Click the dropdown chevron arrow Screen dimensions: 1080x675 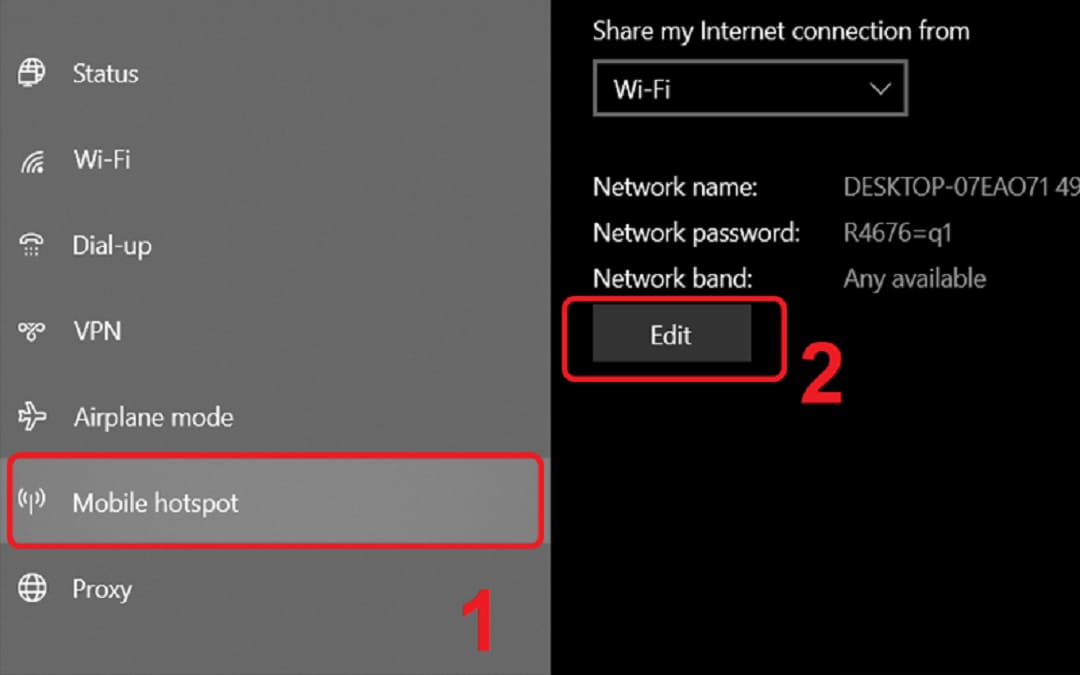click(x=880, y=89)
